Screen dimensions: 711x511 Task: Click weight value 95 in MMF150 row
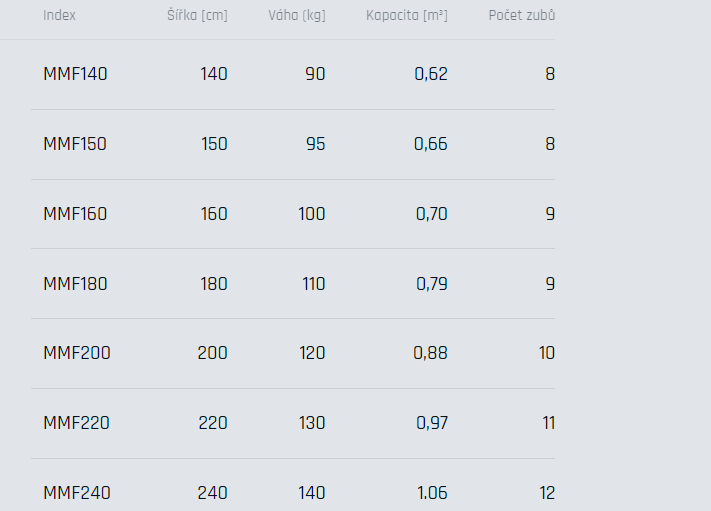[316, 144]
